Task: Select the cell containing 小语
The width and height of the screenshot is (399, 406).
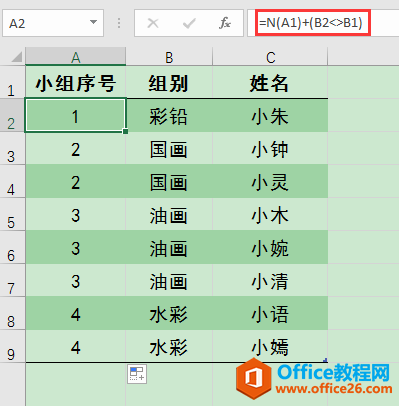Action: coord(270,313)
